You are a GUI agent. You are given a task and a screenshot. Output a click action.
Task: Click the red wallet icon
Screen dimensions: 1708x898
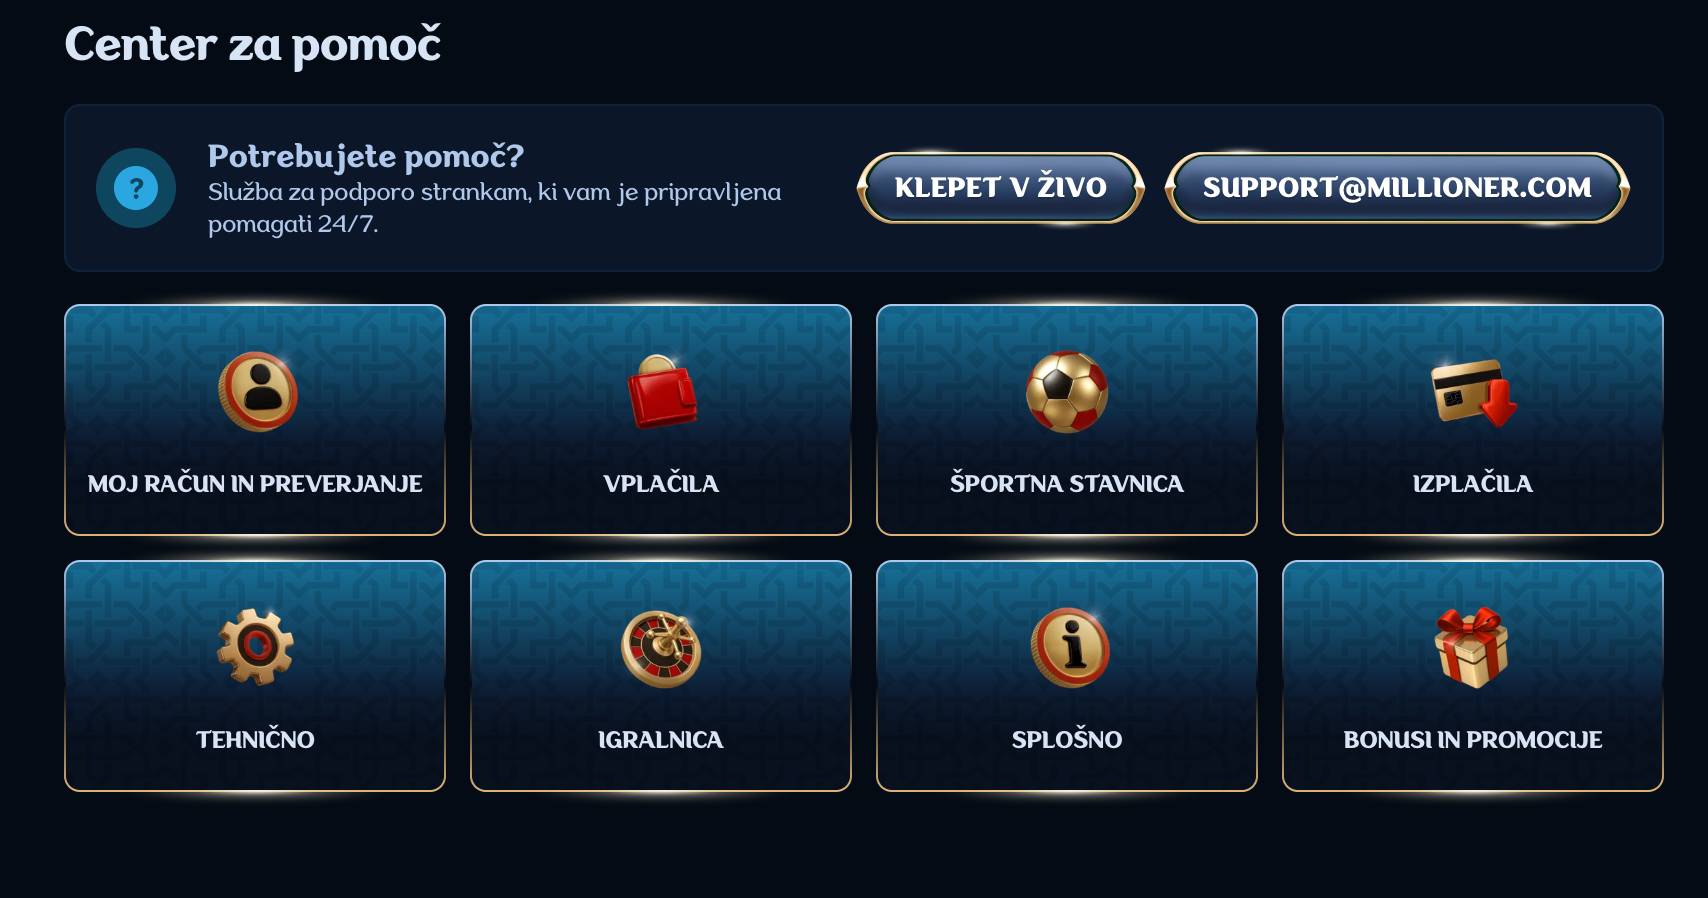pos(661,393)
